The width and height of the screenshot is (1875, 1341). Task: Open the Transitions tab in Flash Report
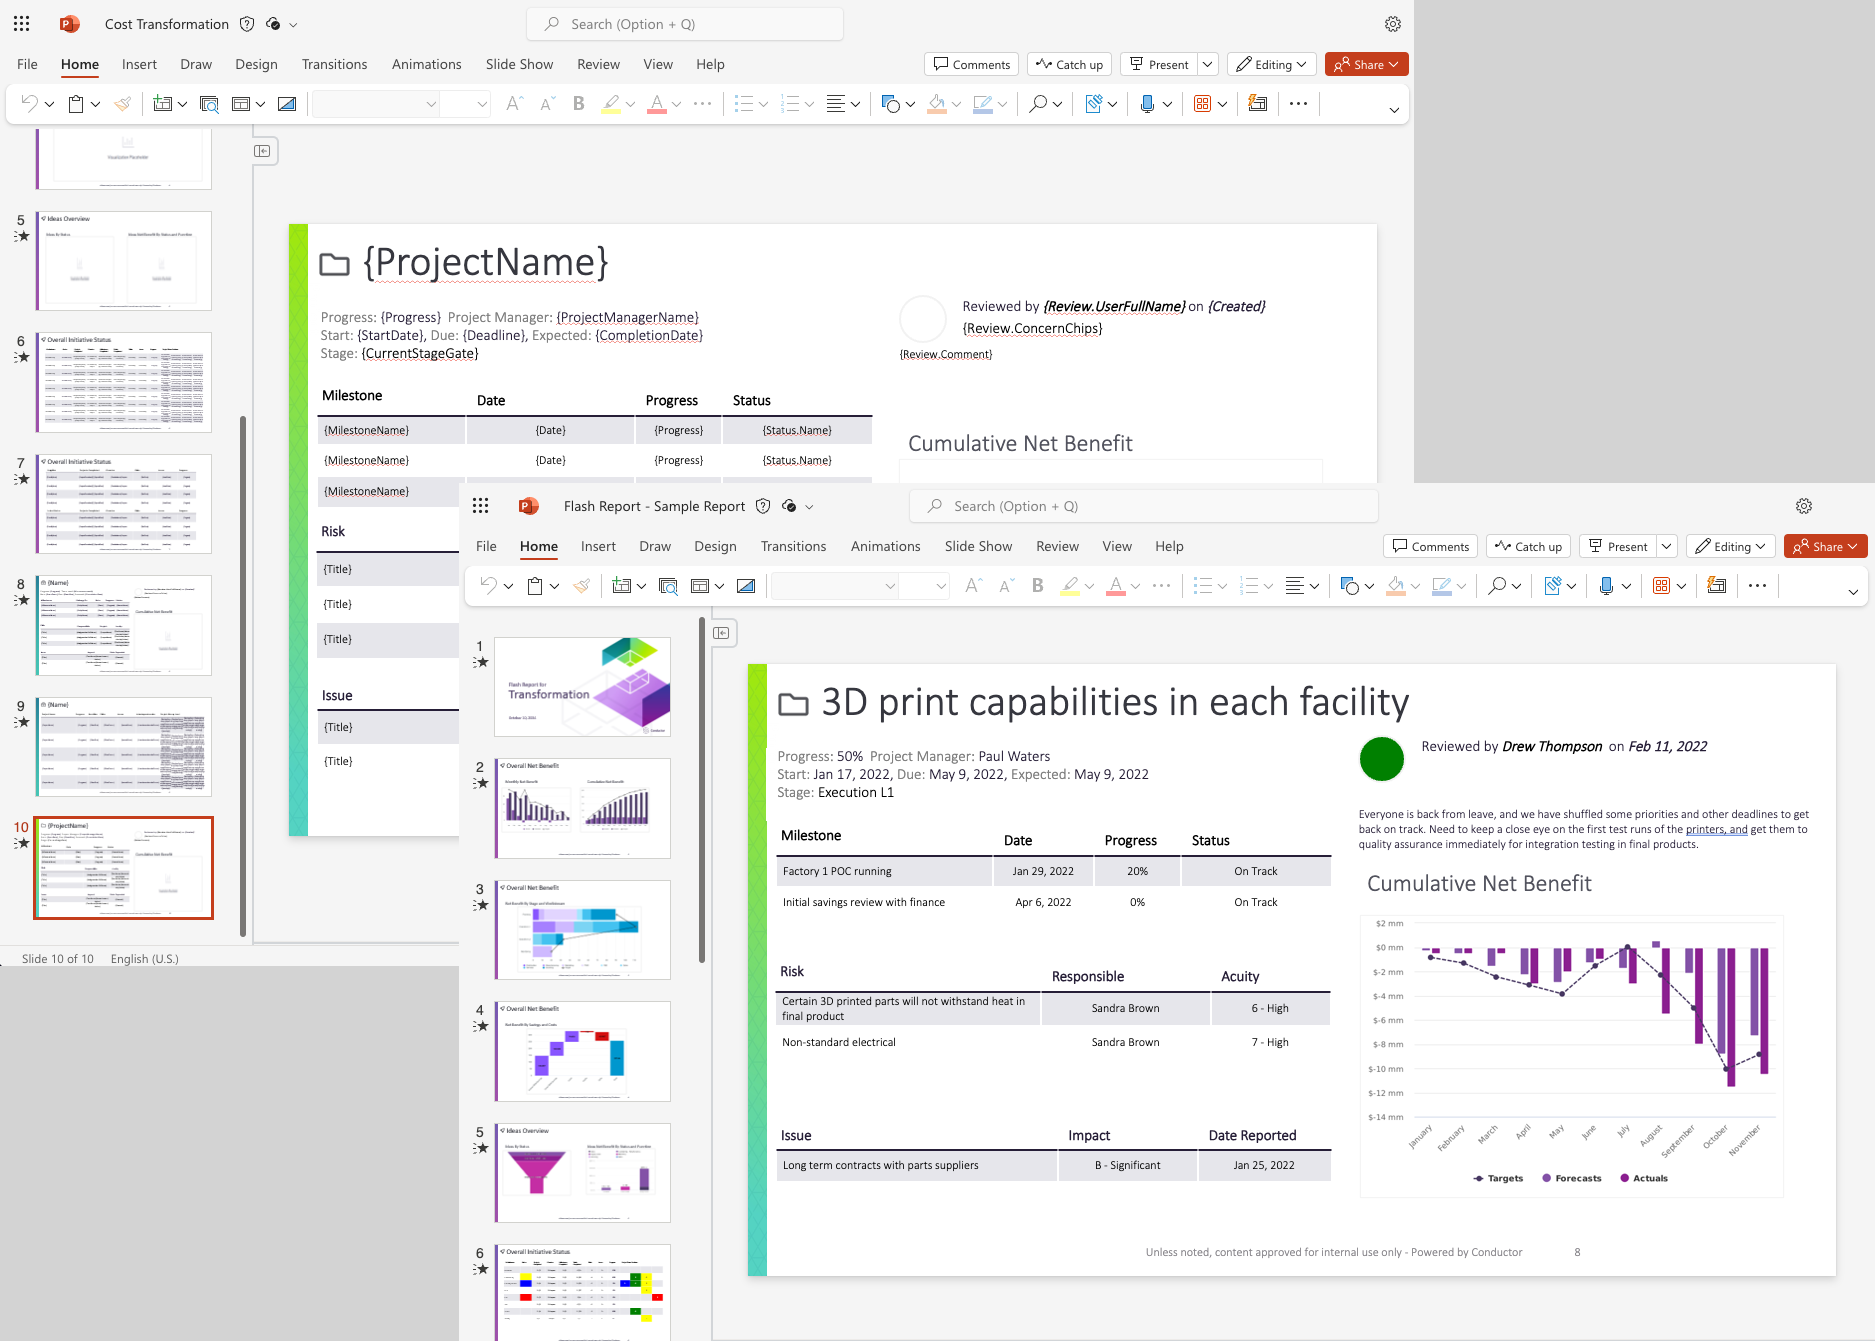[x=793, y=546]
